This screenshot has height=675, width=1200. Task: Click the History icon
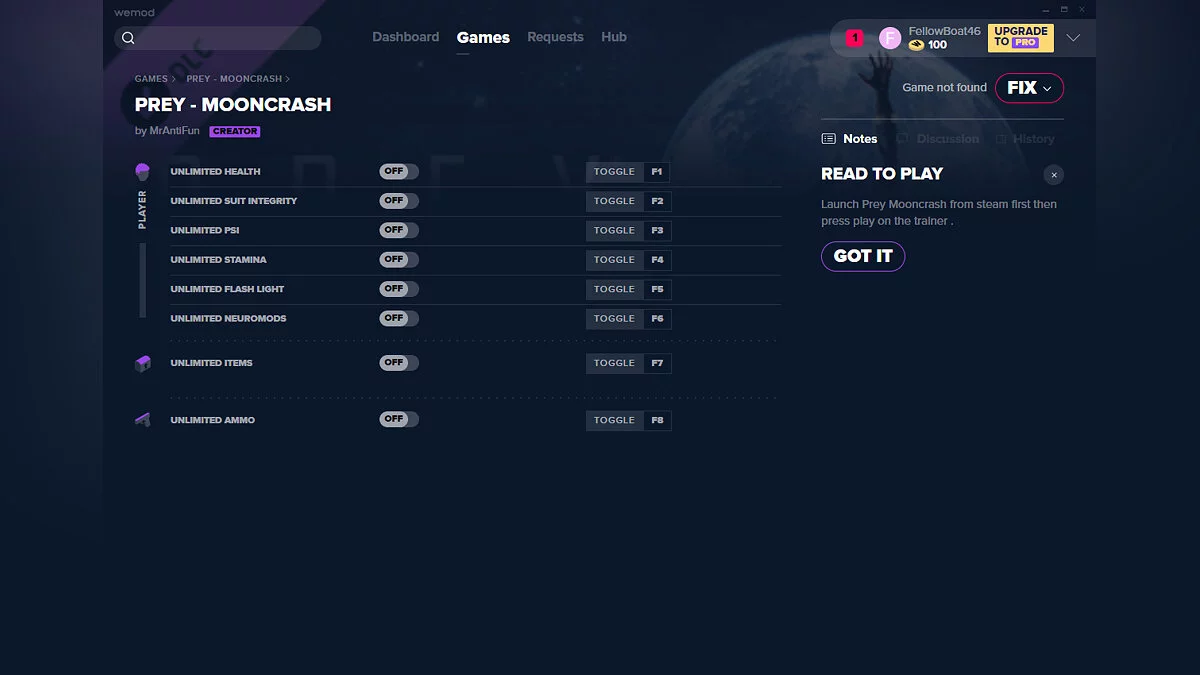(x=1001, y=139)
